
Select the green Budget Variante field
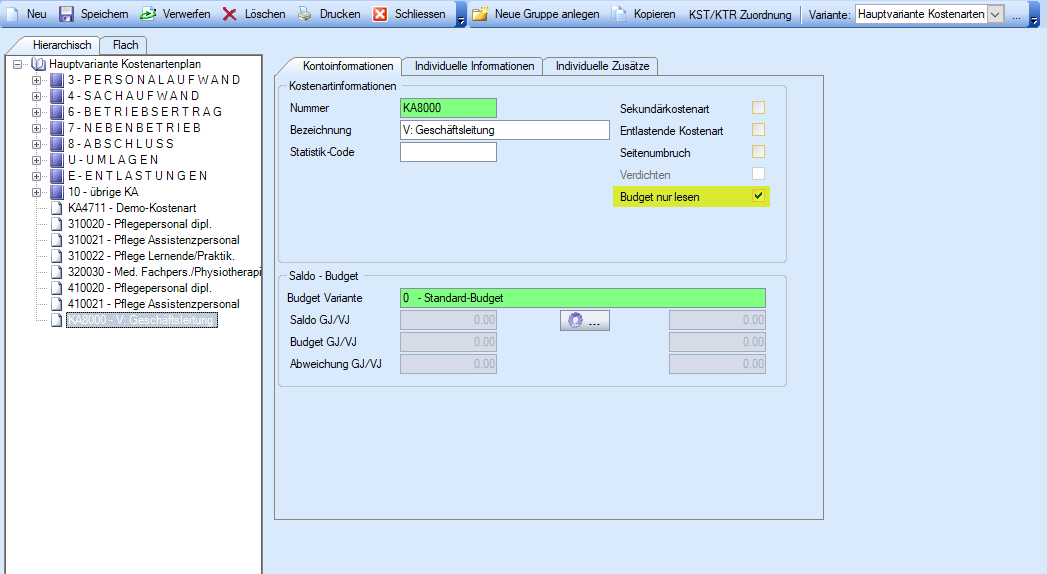582,298
